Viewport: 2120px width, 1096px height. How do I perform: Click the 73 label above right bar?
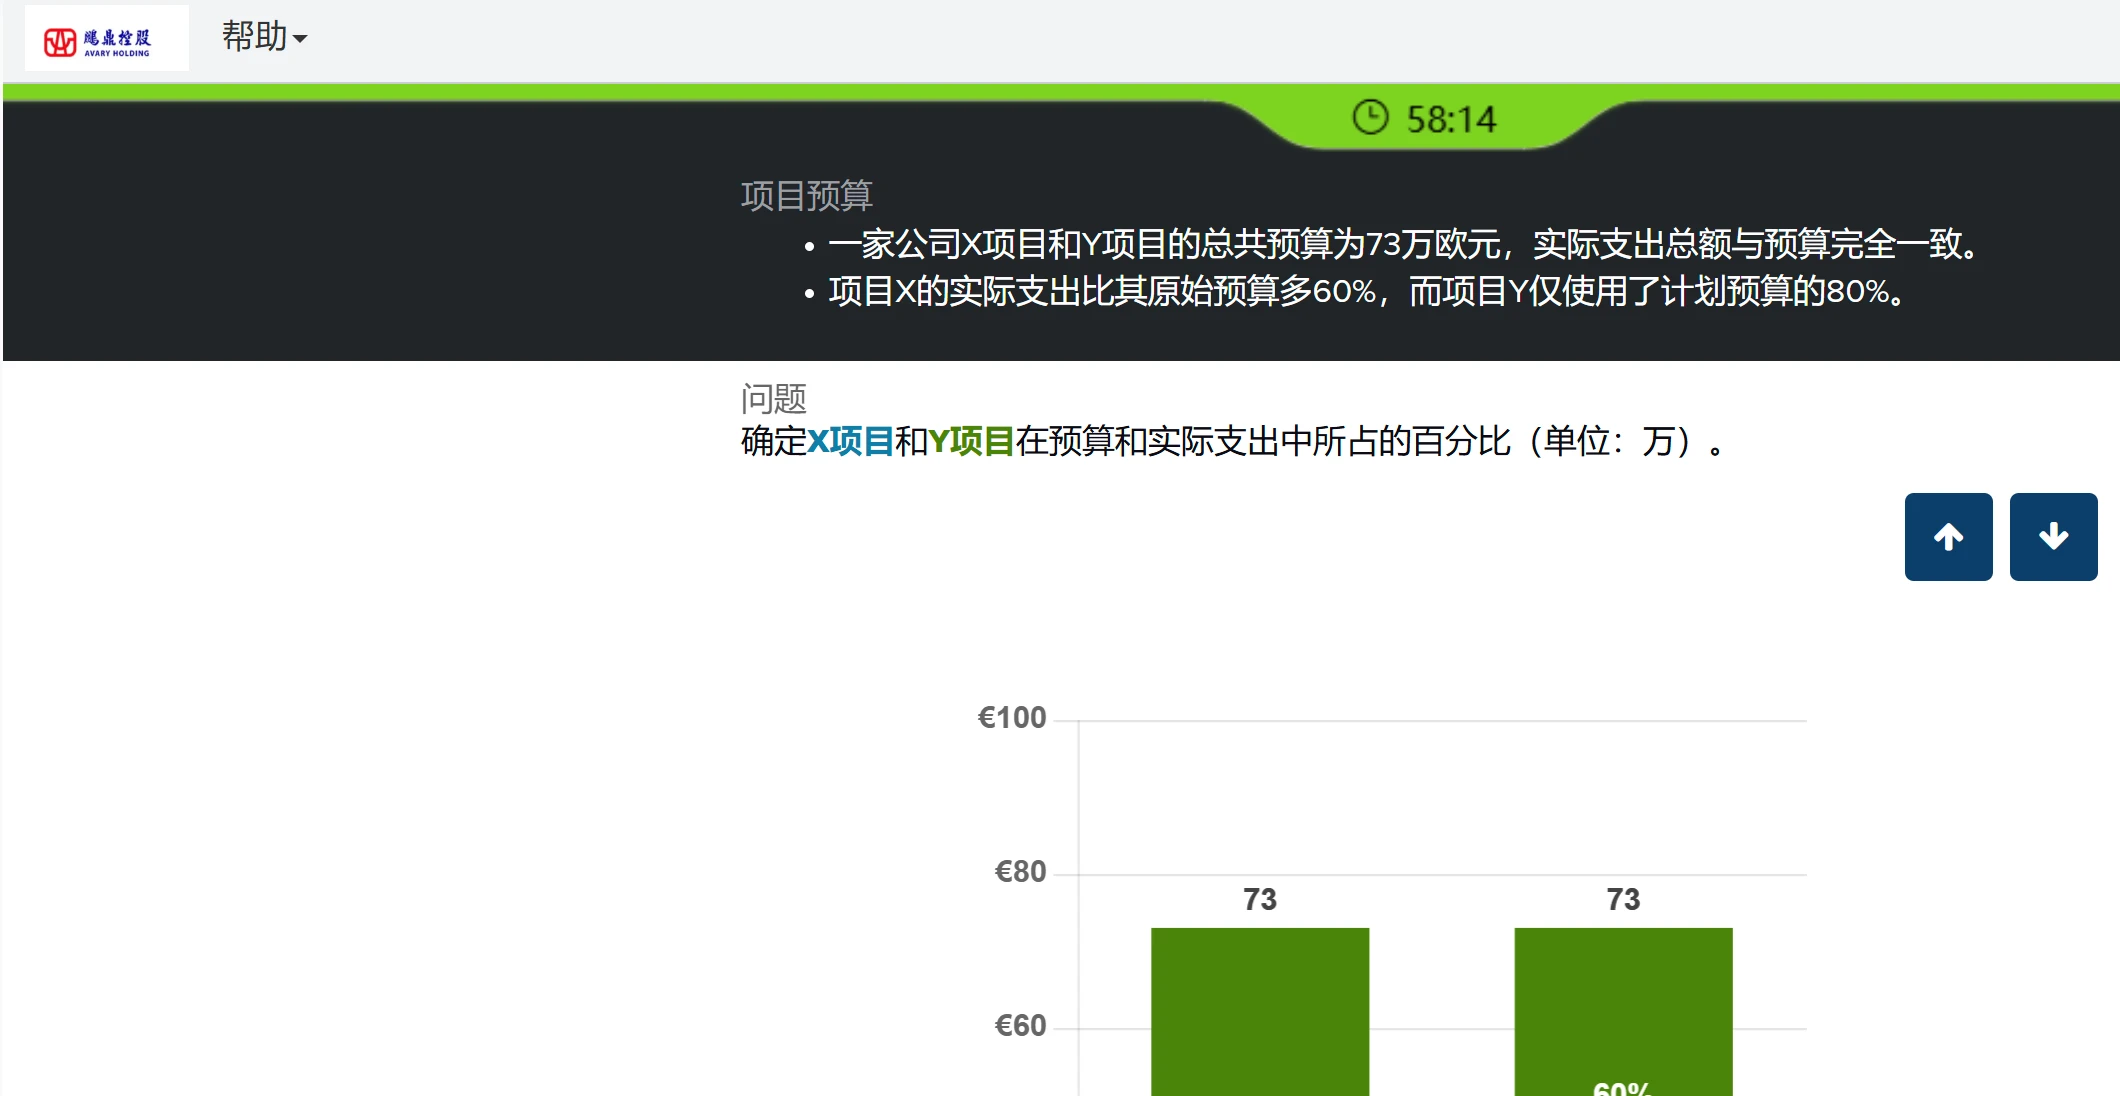pyautogui.click(x=1622, y=899)
